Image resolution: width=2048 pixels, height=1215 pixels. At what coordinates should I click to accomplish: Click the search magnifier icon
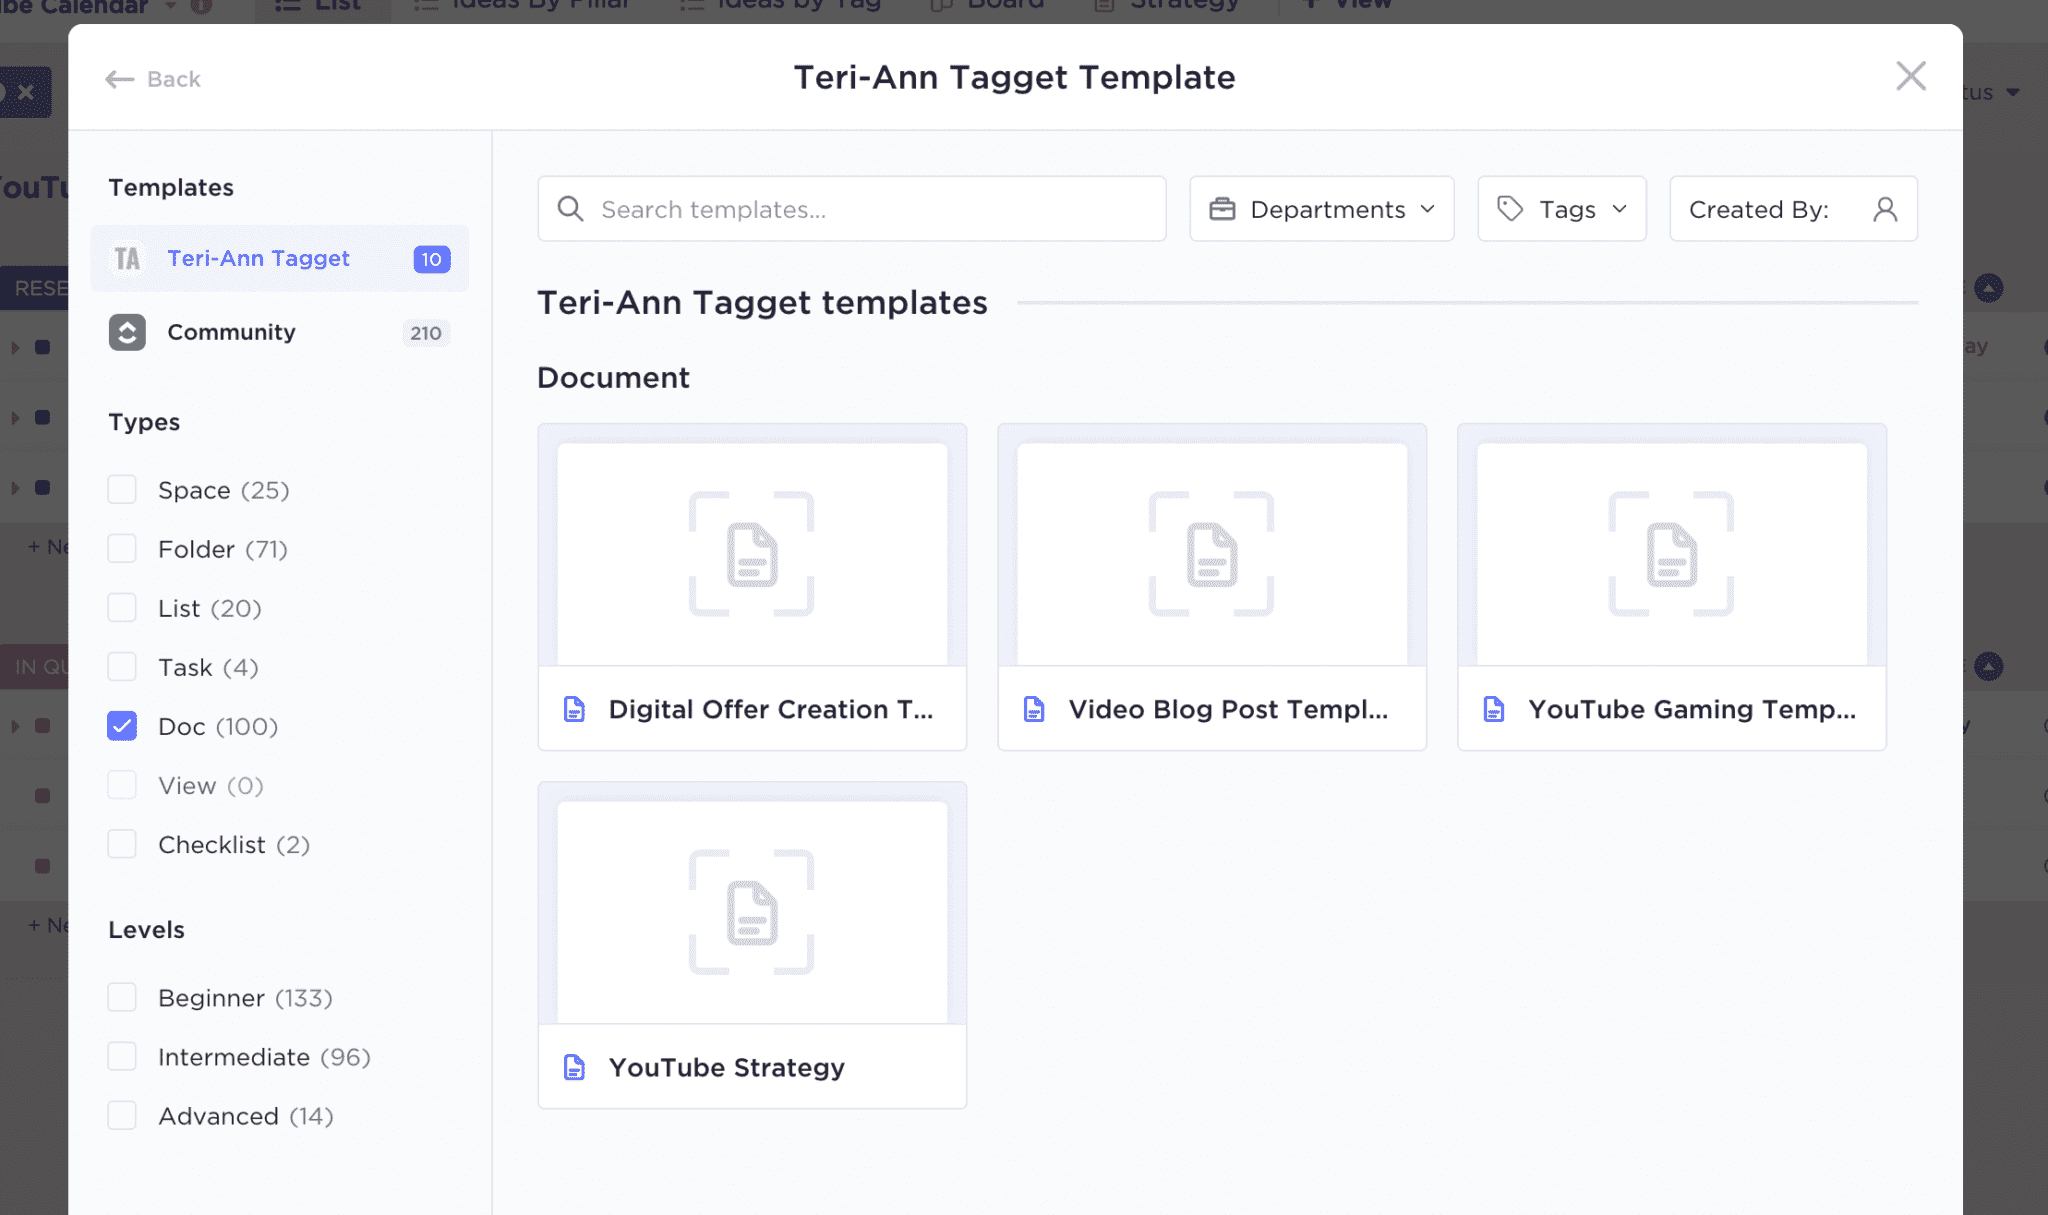coord(570,208)
